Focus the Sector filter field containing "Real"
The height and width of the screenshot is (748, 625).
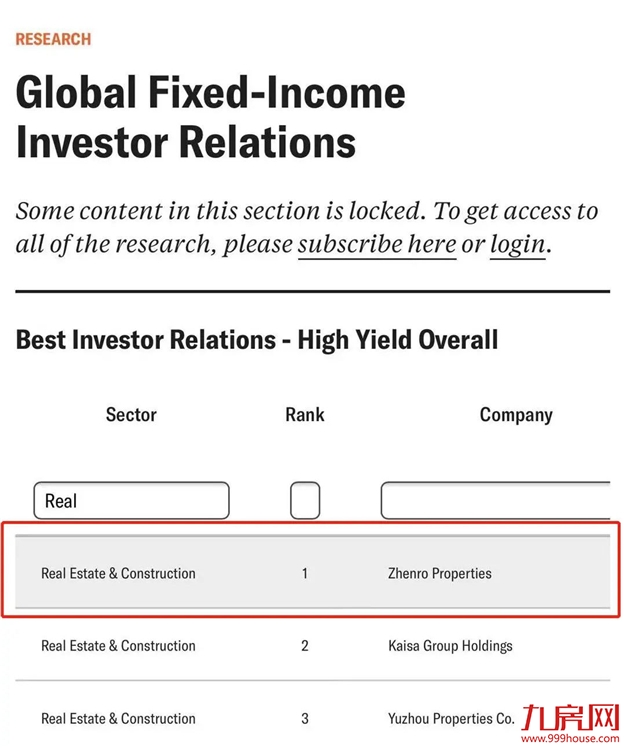pyautogui.click(x=131, y=500)
